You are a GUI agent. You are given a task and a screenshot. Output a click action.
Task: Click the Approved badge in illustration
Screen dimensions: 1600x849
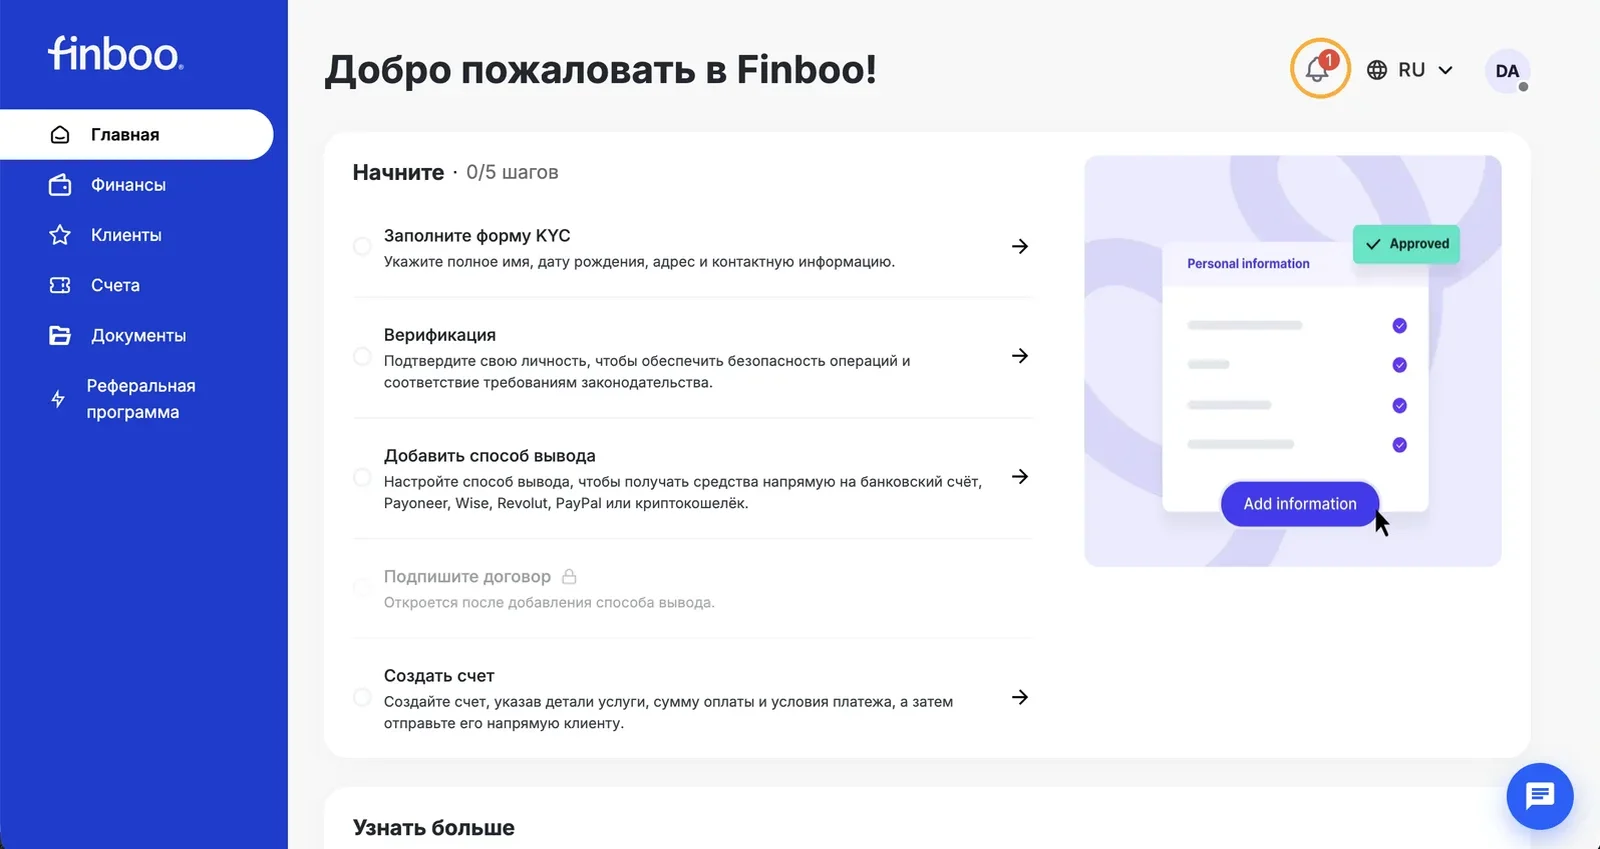1406,244
